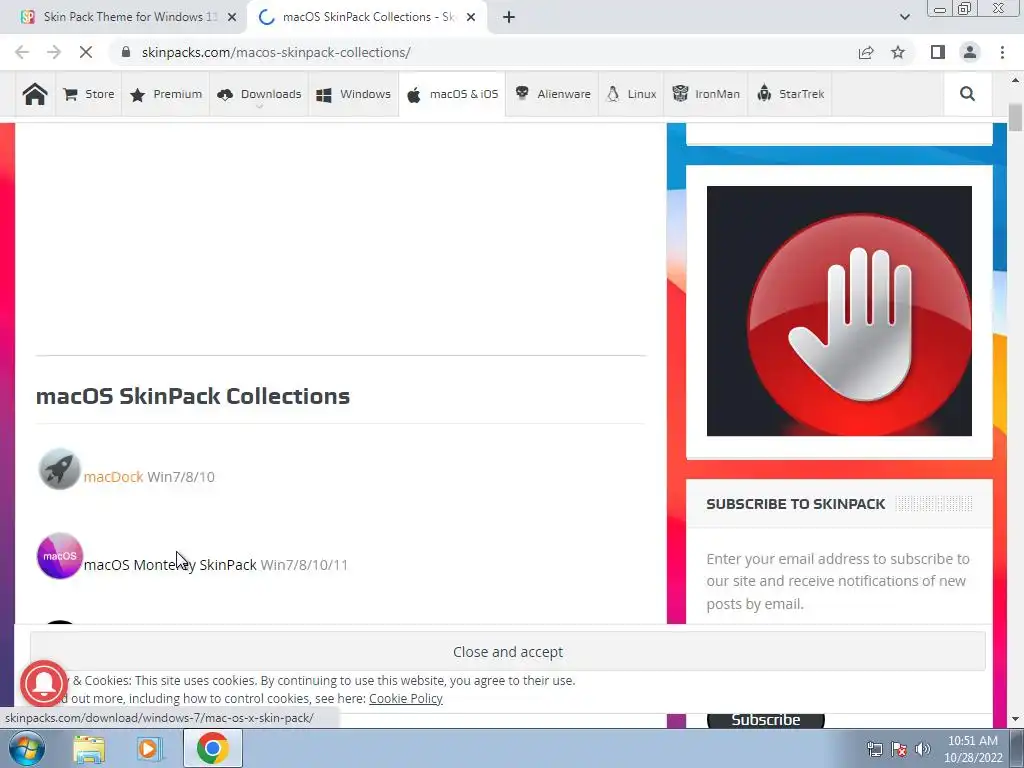This screenshot has width=1024, height=768.
Task: Bookmark this page with the star
Action: 898,52
